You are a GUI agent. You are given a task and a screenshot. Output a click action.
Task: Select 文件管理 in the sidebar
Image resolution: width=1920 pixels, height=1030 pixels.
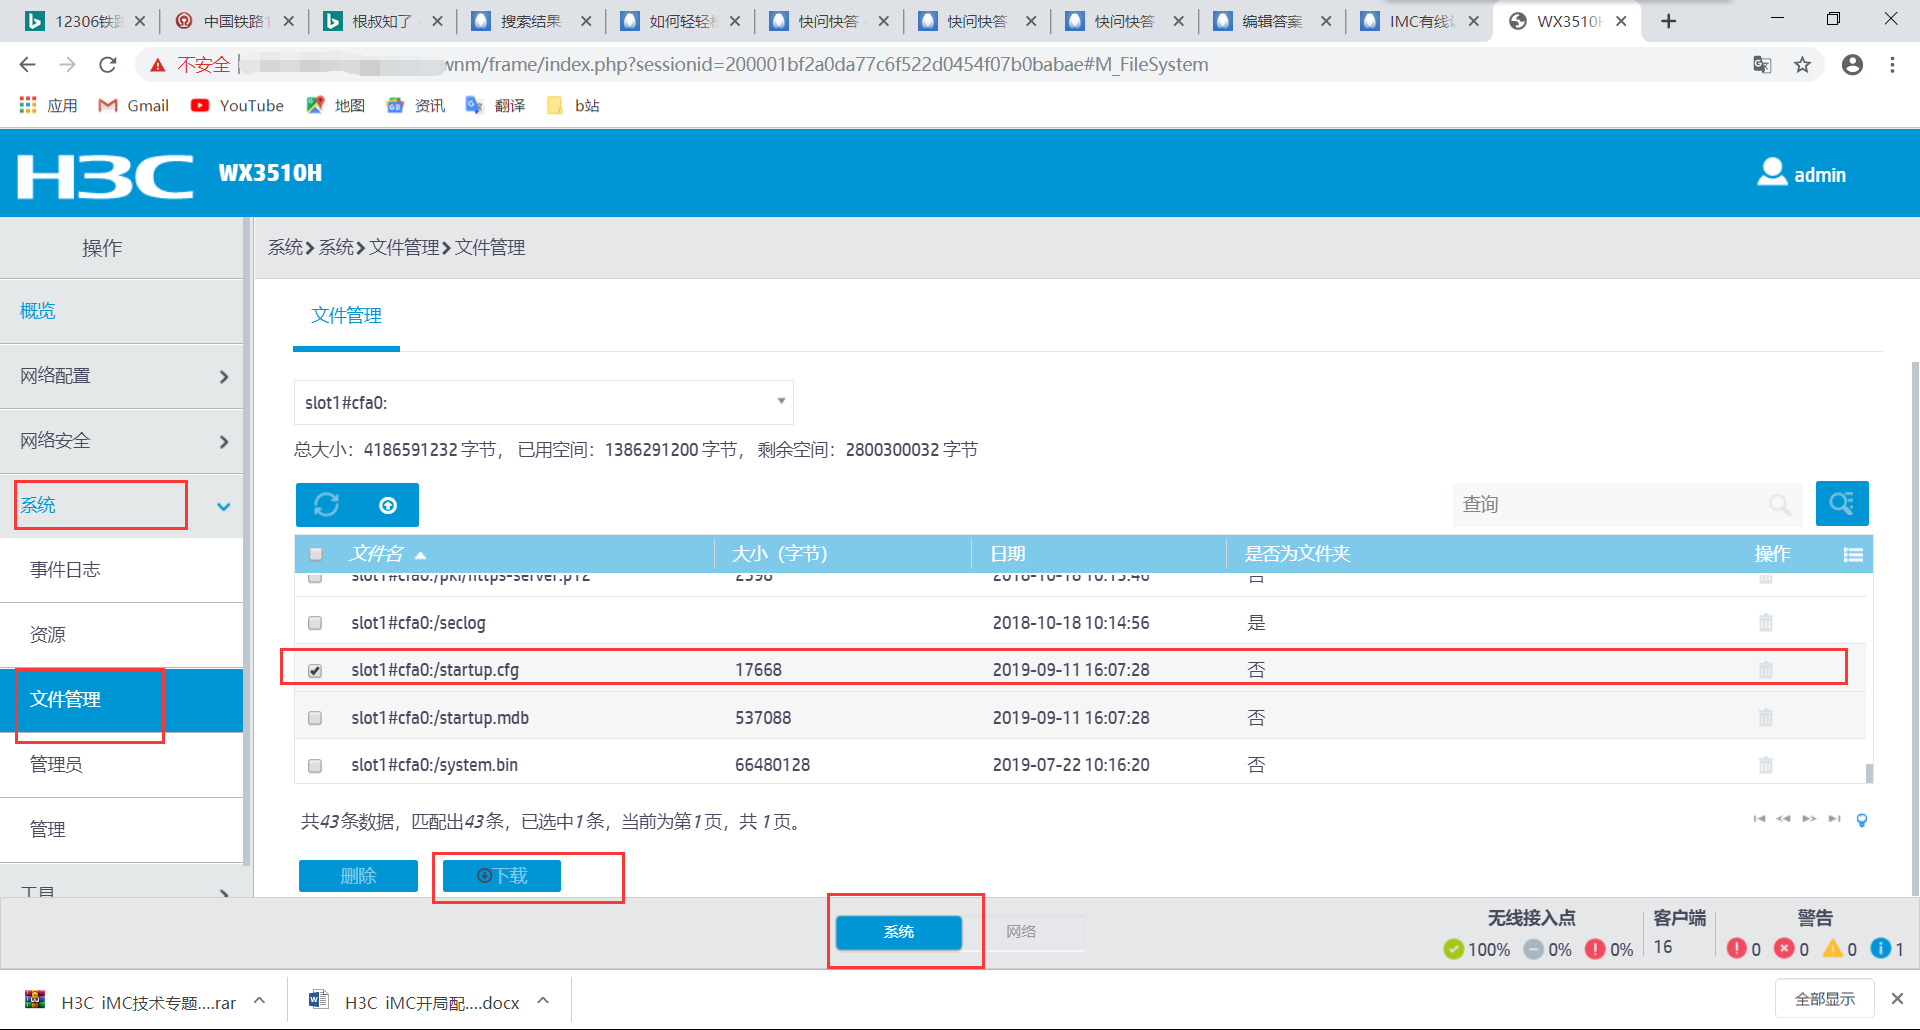(121, 700)
